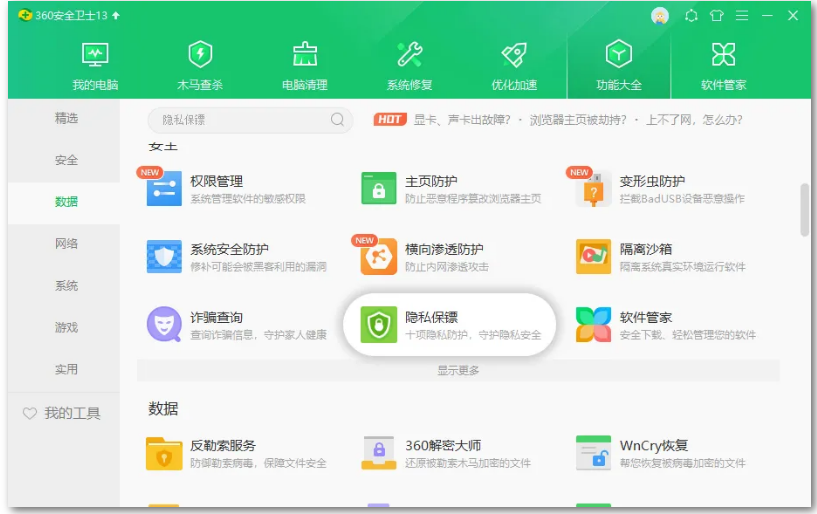The width and height of the screenshot is (817, 514).
Task: Open the 上不了网,怎么办? link
Action: (694, 120)
